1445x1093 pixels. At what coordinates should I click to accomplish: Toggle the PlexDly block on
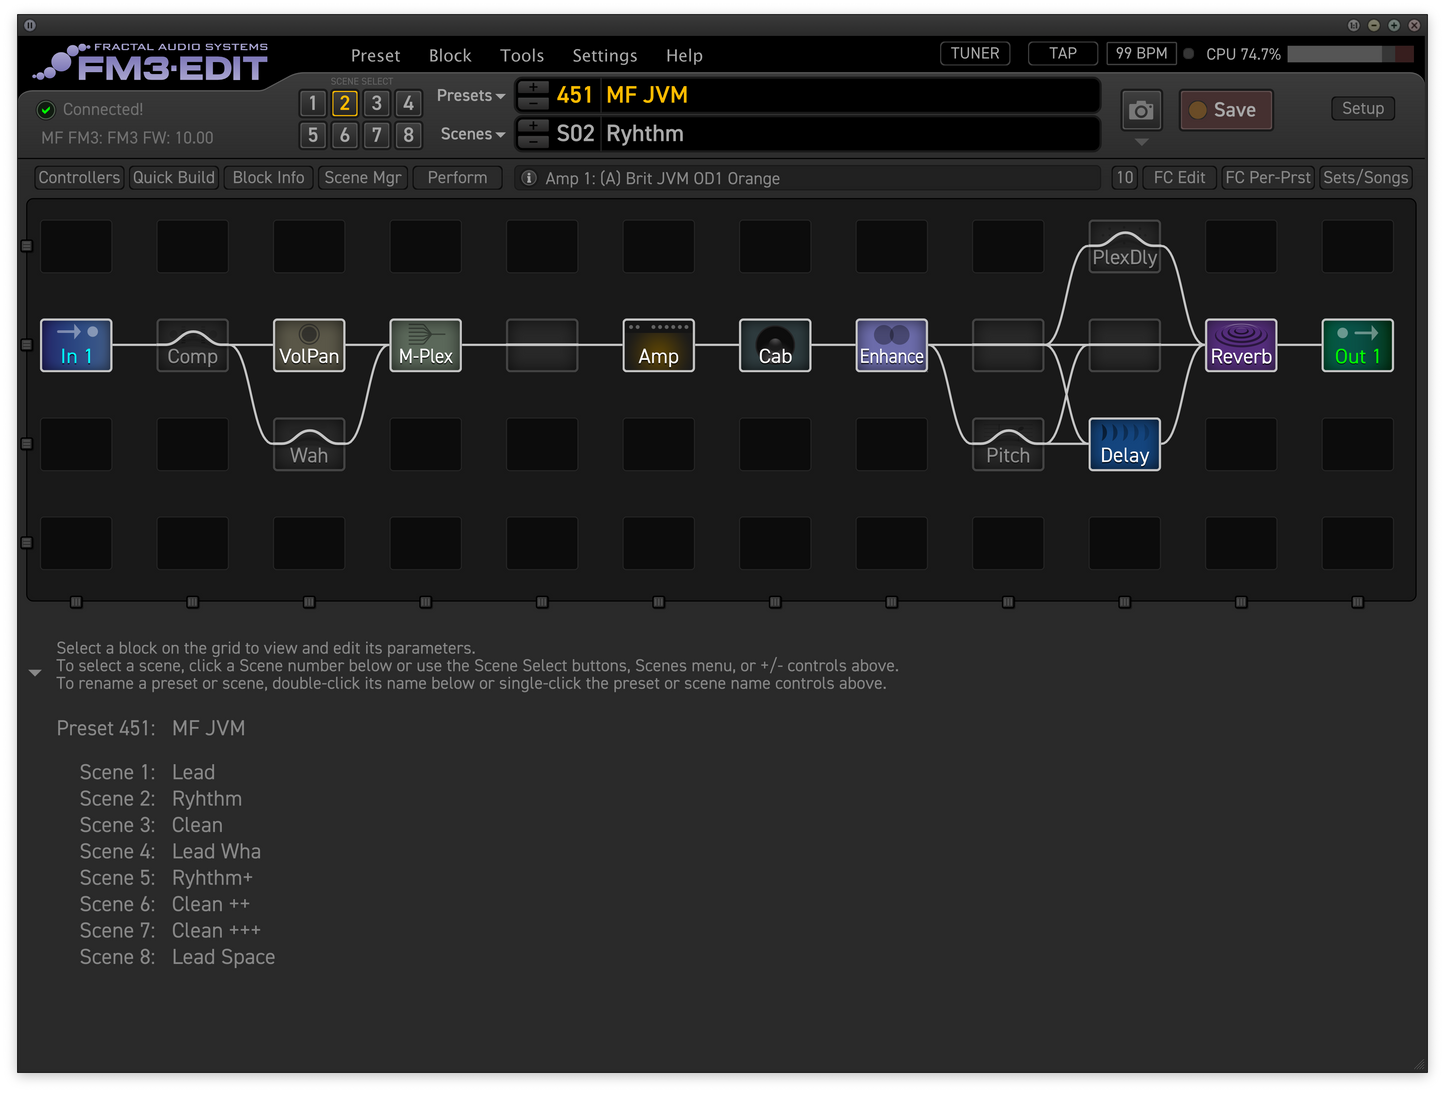(x=1124, y=246)
